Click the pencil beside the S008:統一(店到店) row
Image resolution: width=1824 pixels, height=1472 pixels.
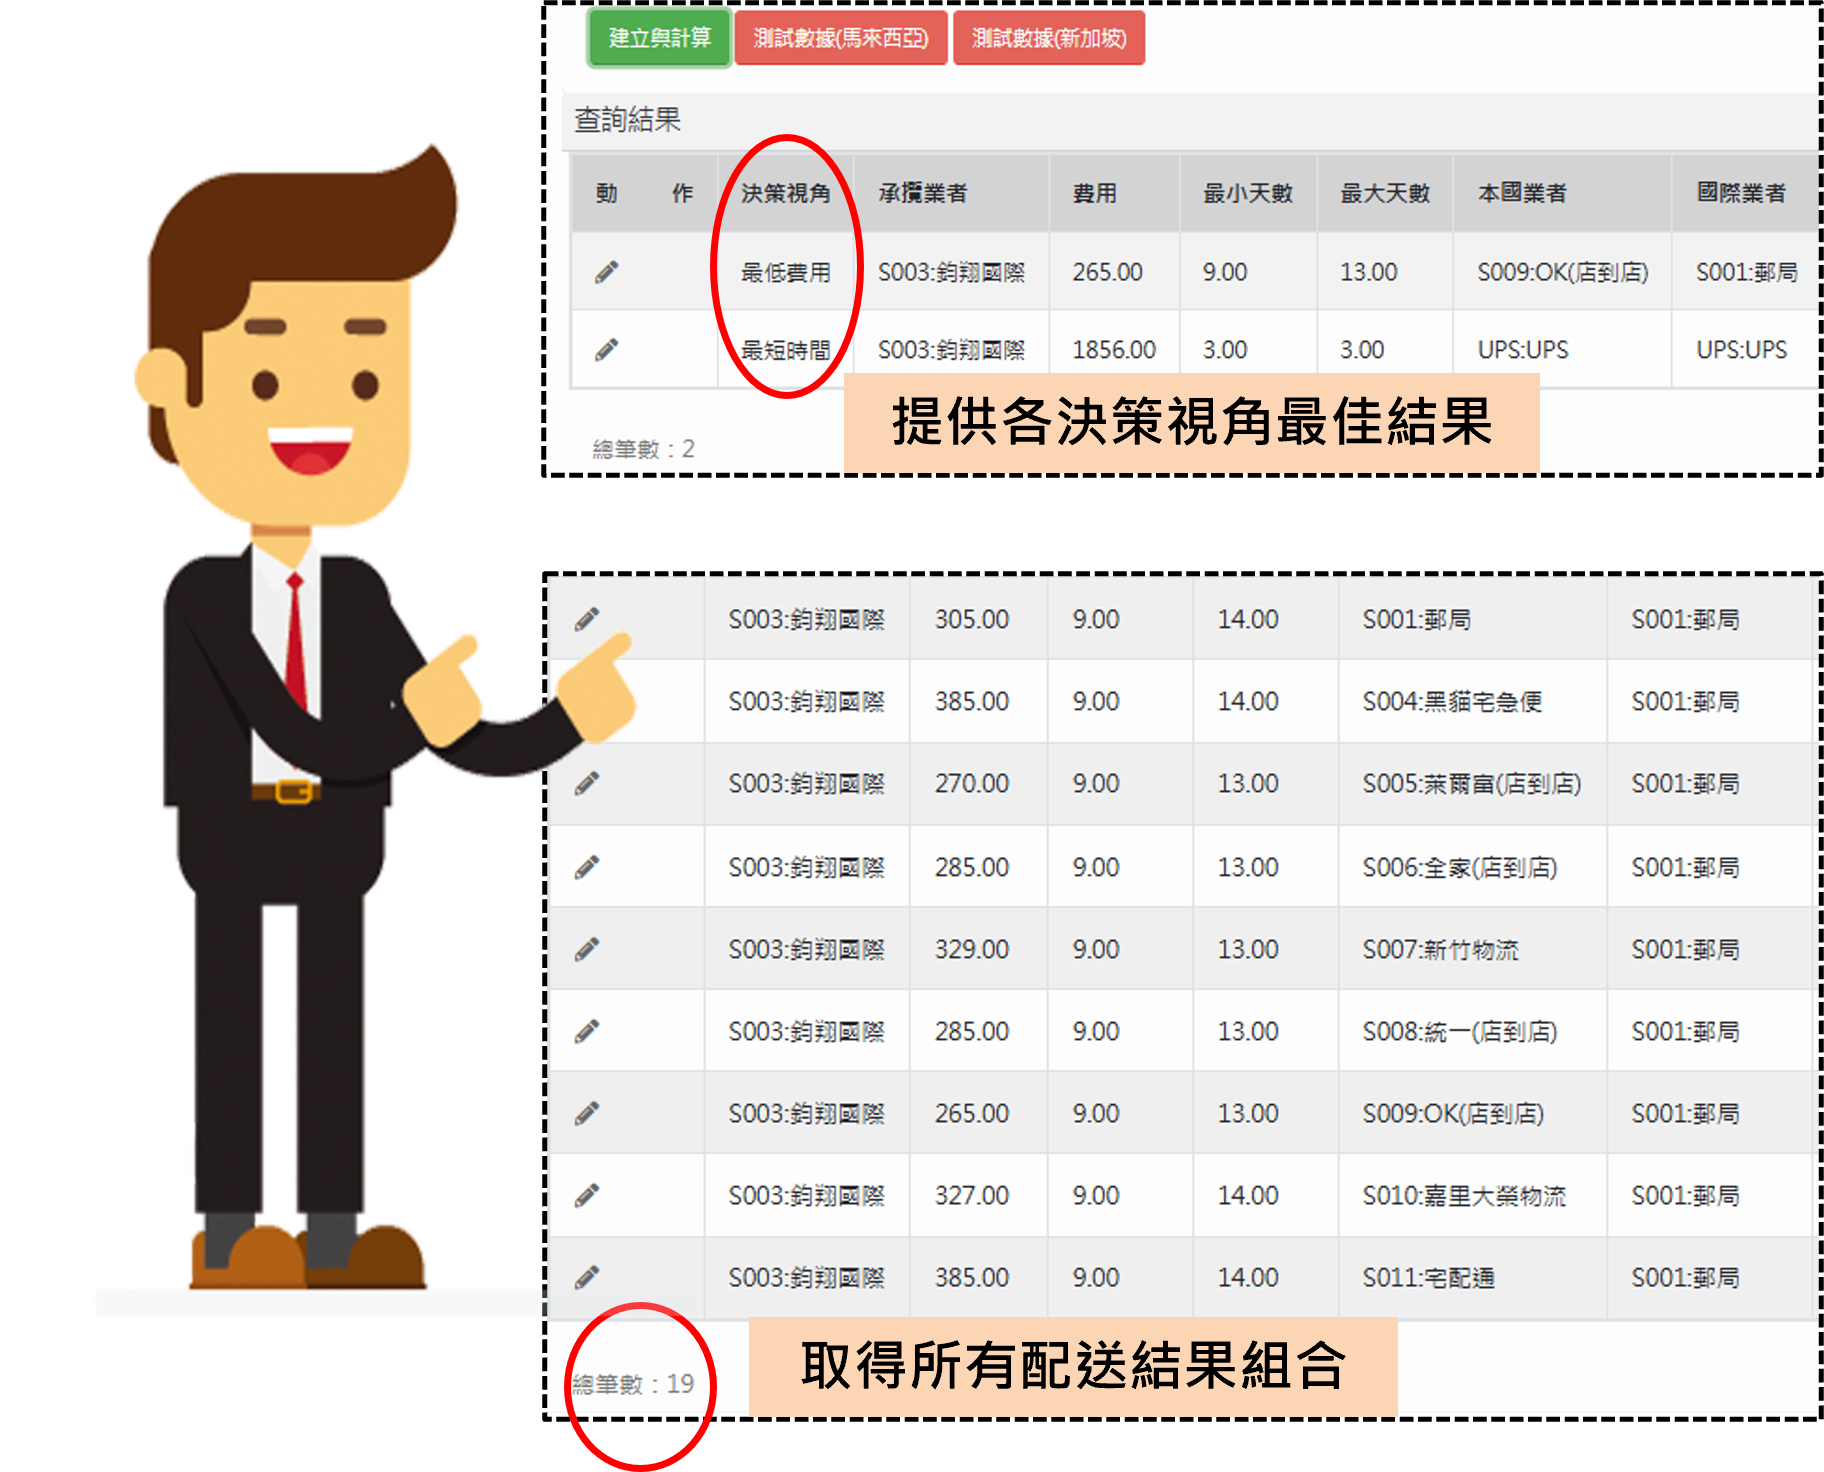[x=587, y=1031]
